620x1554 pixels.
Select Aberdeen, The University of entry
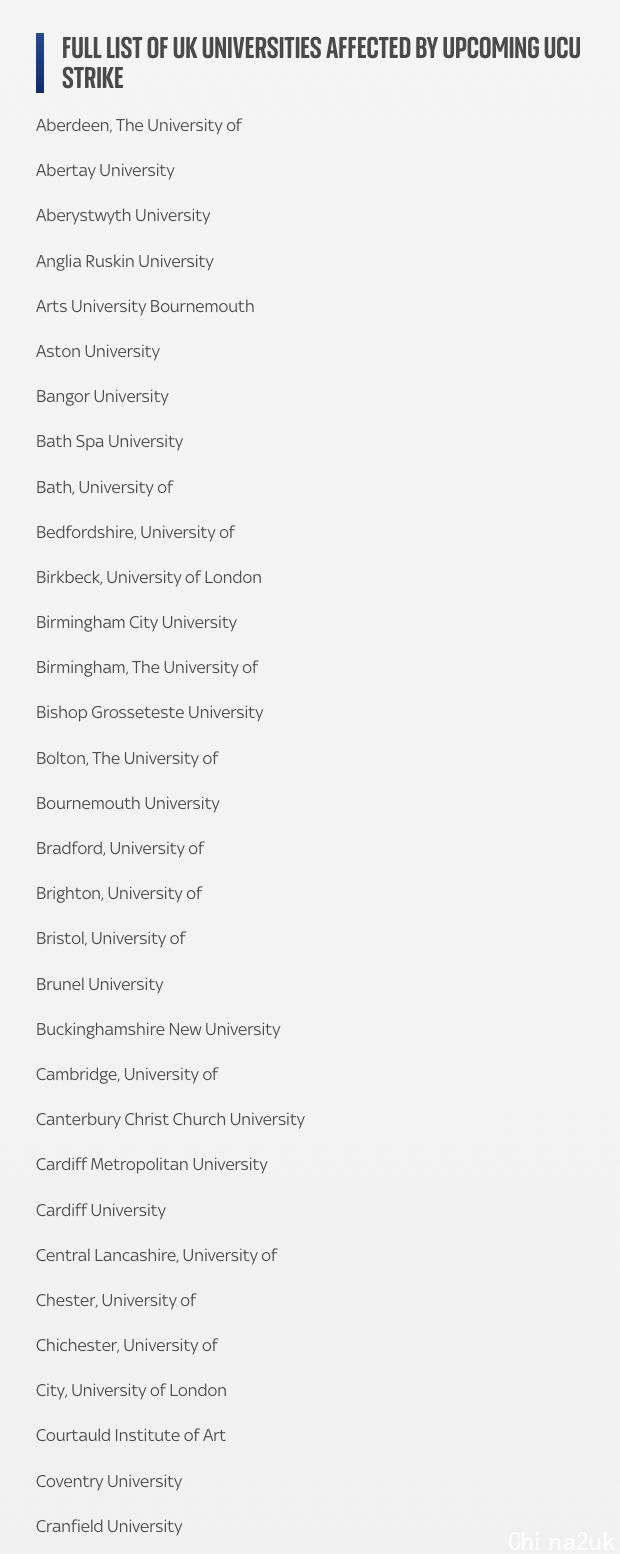[139, 125]
